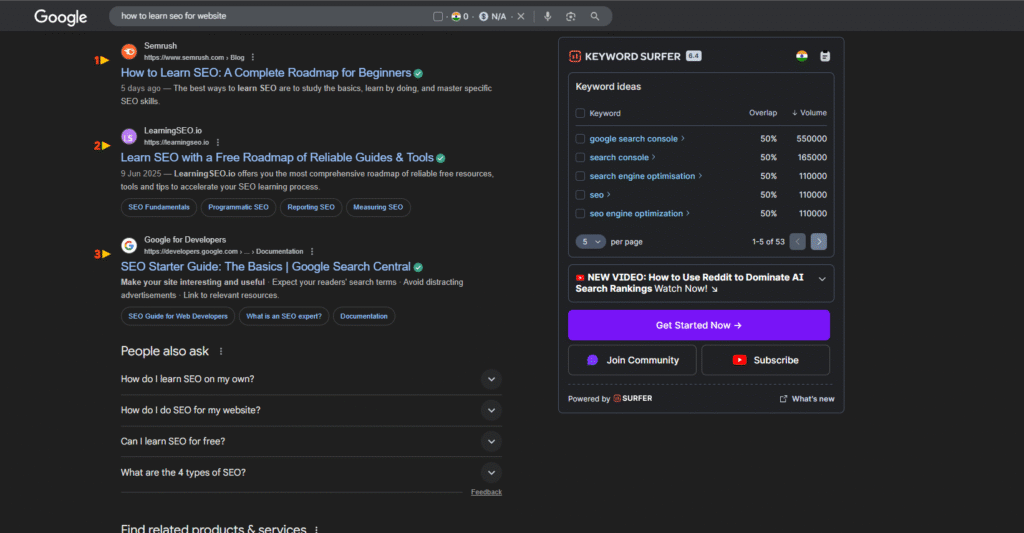Click the Google logo

pos(60,17)
